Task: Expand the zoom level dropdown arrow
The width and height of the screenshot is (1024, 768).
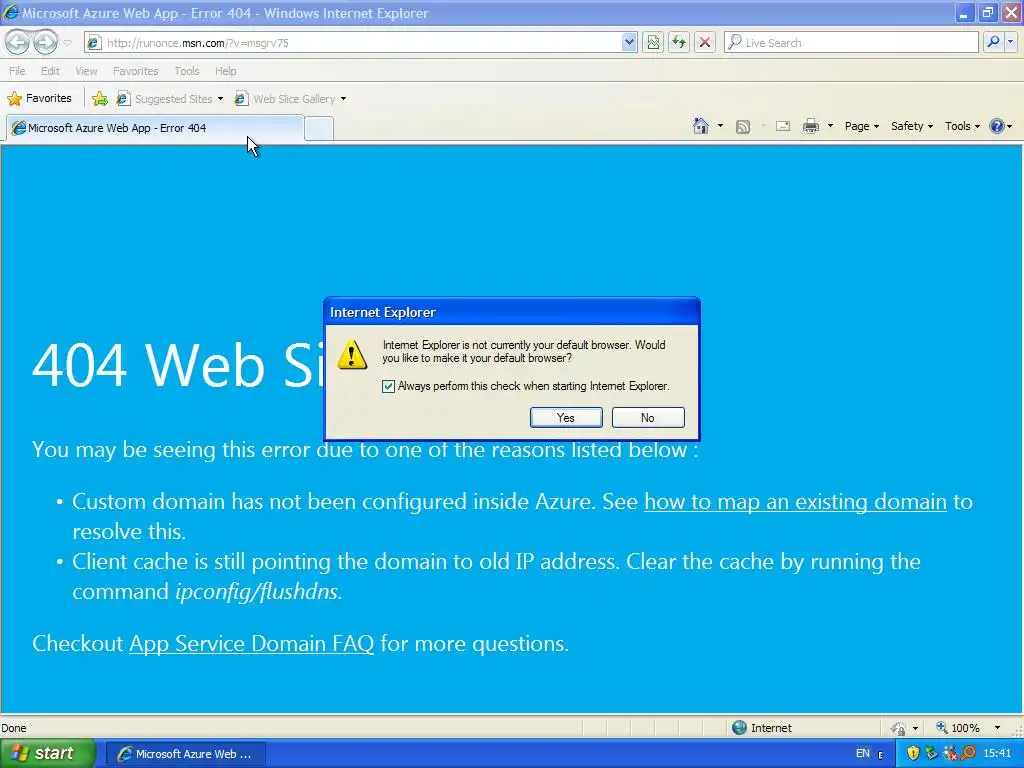Action: point(997,728)
